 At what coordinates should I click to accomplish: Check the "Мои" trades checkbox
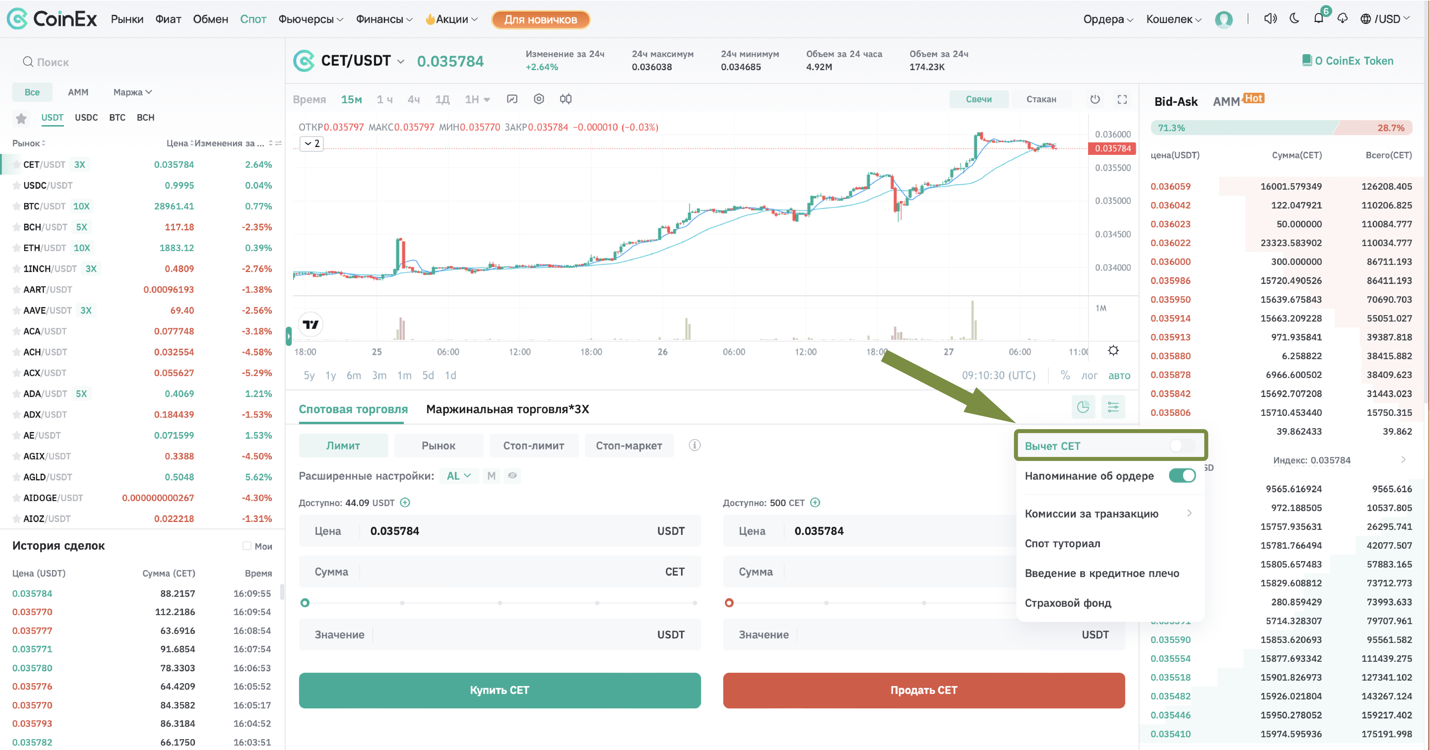pos(246,546)
